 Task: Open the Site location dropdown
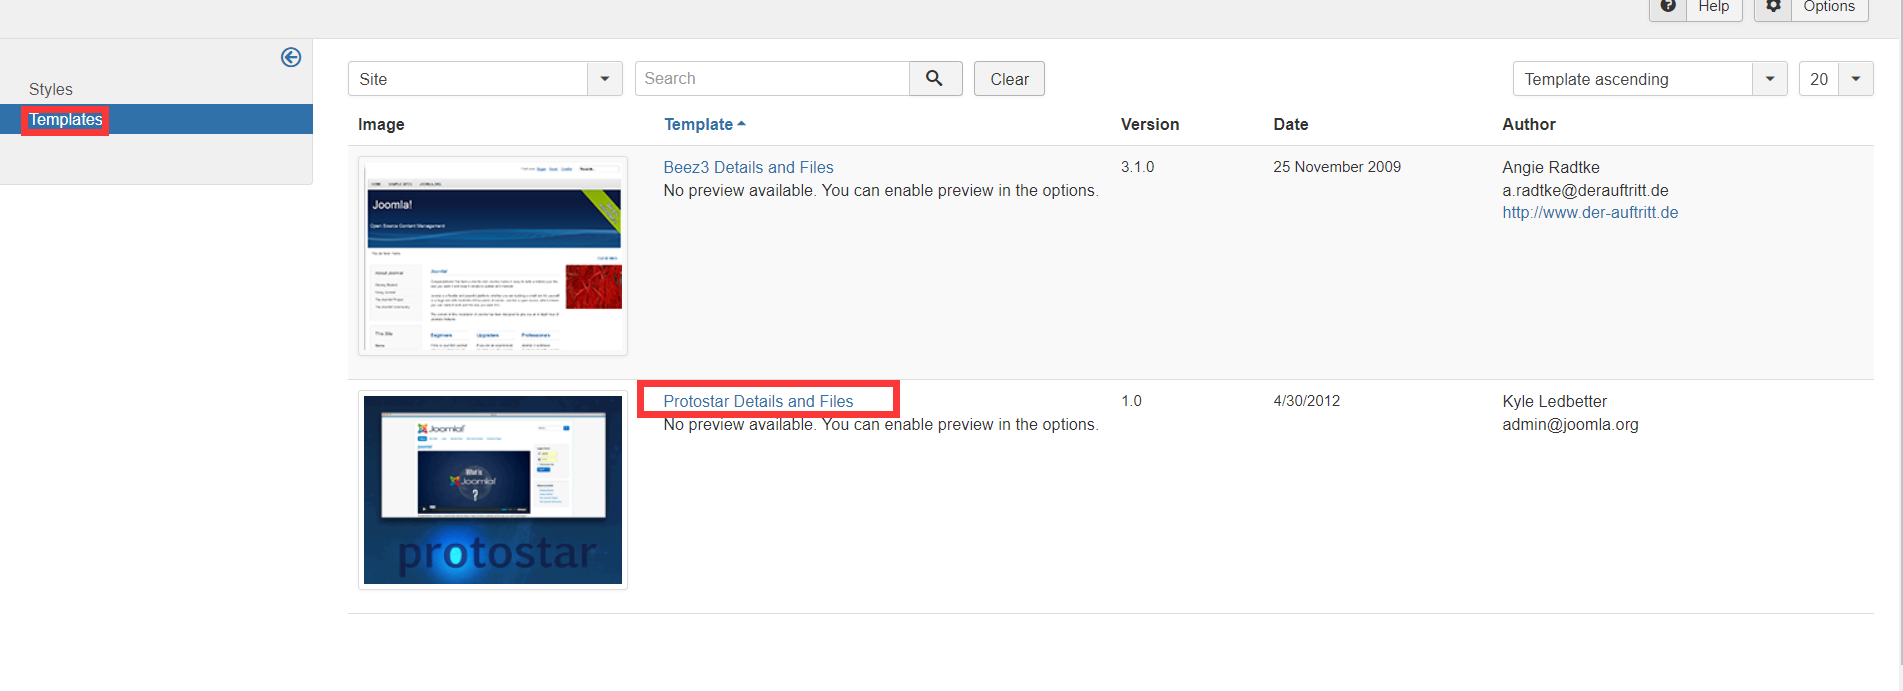click(485, 79)
